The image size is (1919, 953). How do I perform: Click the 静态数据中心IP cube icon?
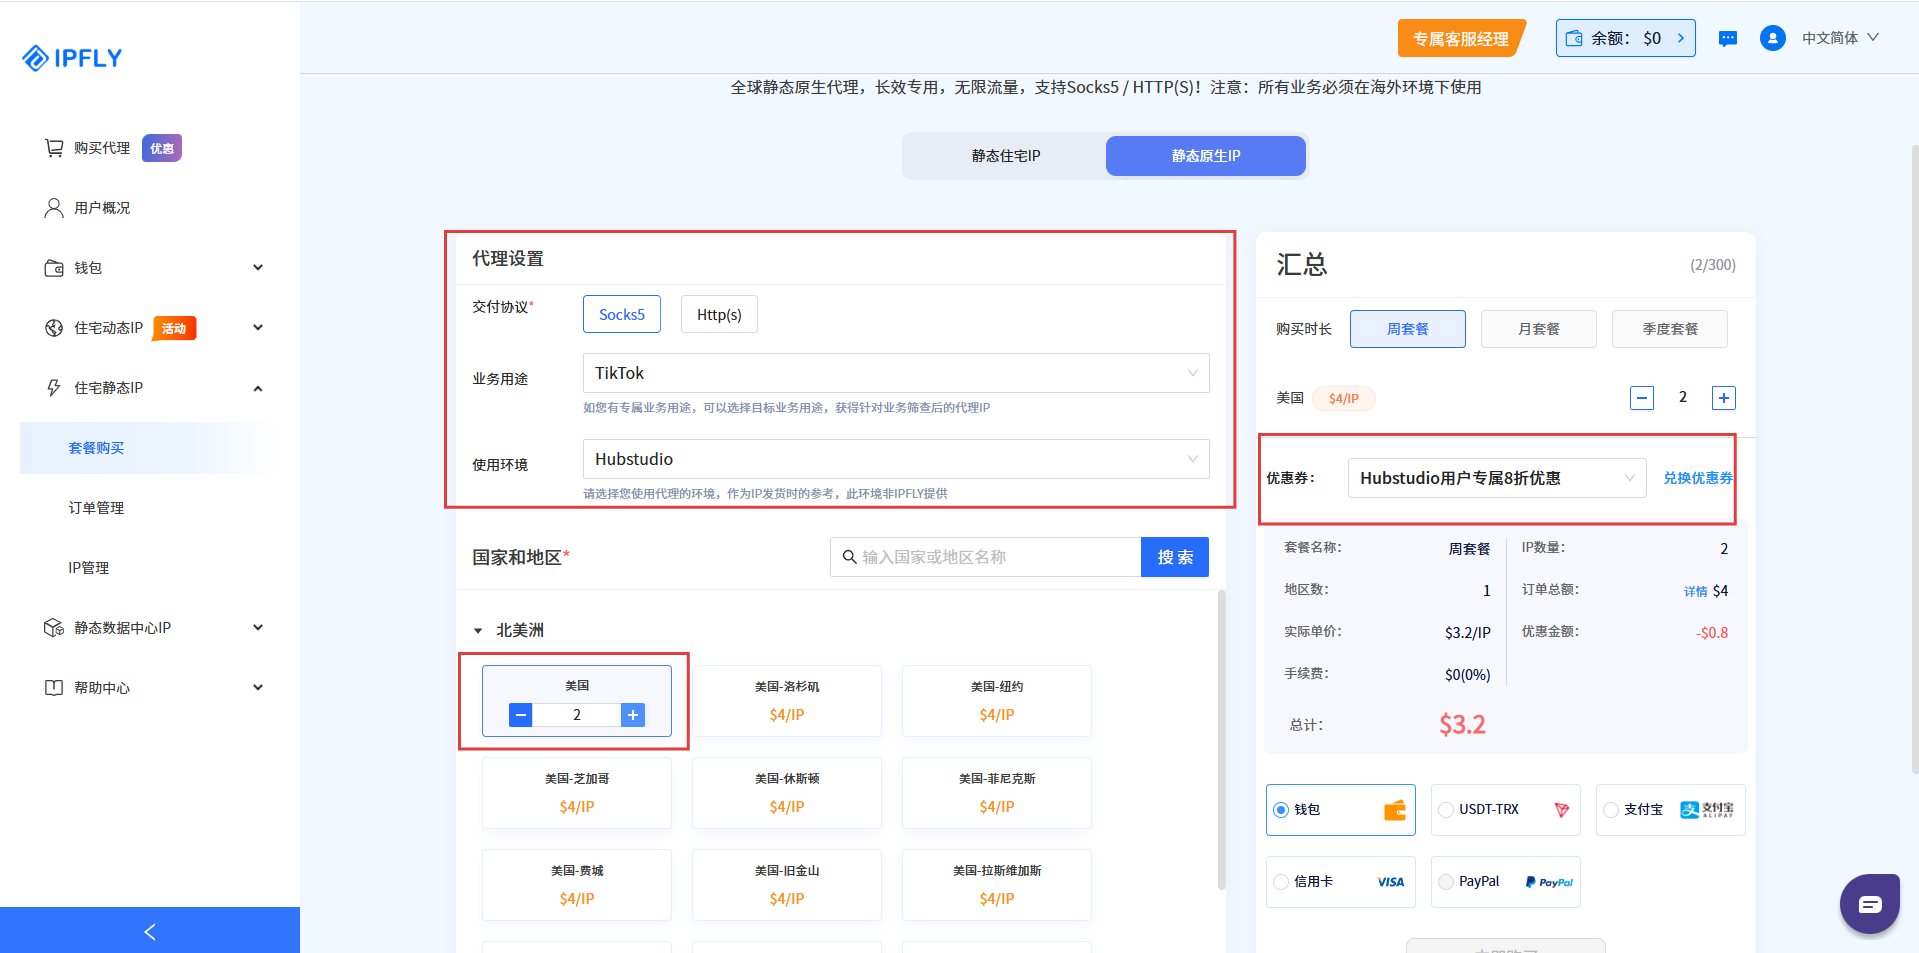coord(54,628)
